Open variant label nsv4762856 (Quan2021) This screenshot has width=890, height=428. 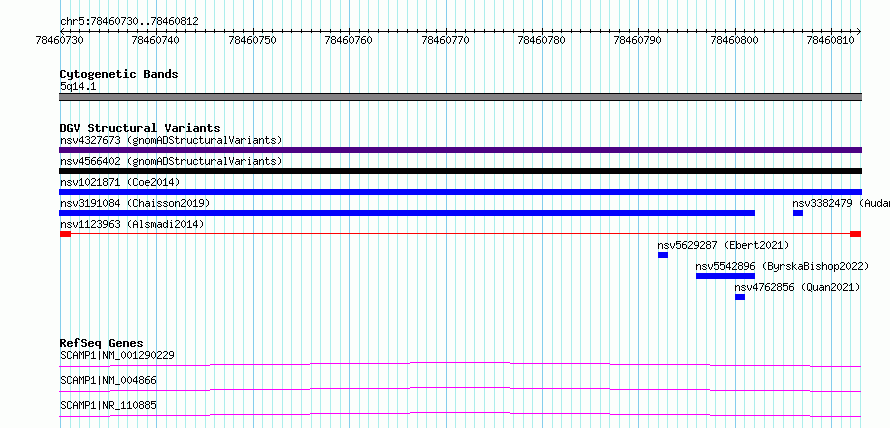(797, 287)
